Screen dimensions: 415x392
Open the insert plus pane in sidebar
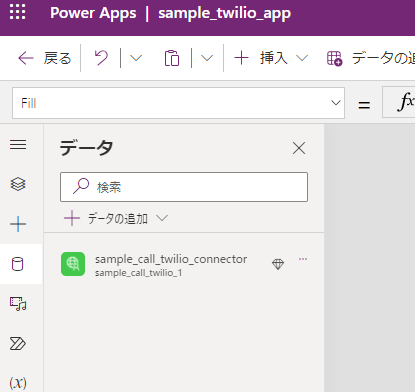tap(18, 224)
